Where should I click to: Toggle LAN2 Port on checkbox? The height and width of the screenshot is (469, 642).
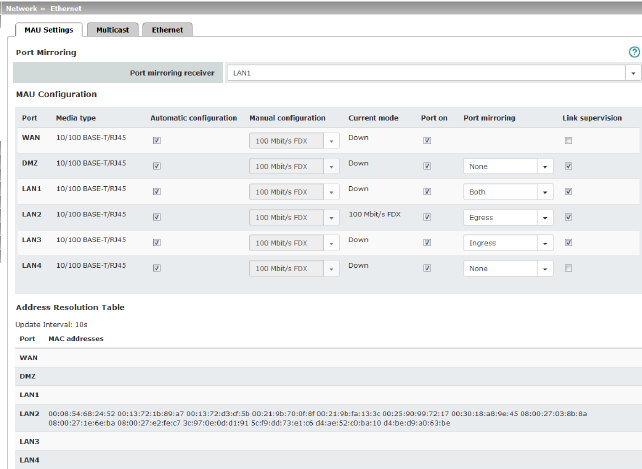click(427, 217)
